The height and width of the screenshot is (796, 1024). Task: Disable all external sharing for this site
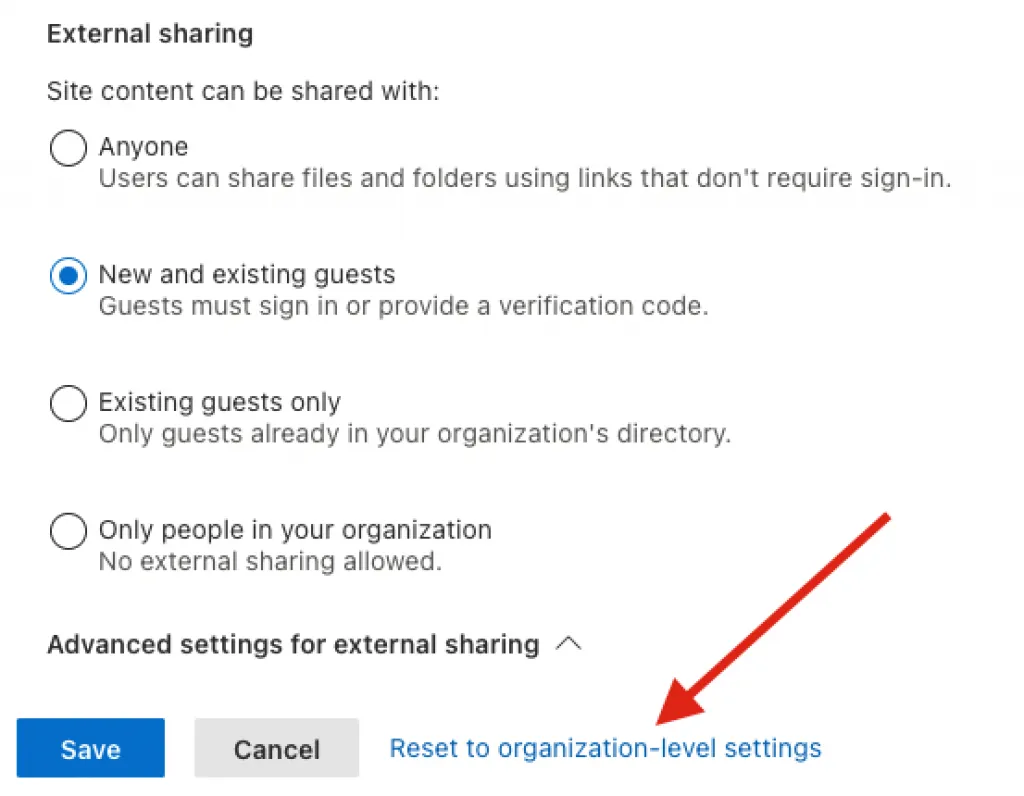pos(68,531)
